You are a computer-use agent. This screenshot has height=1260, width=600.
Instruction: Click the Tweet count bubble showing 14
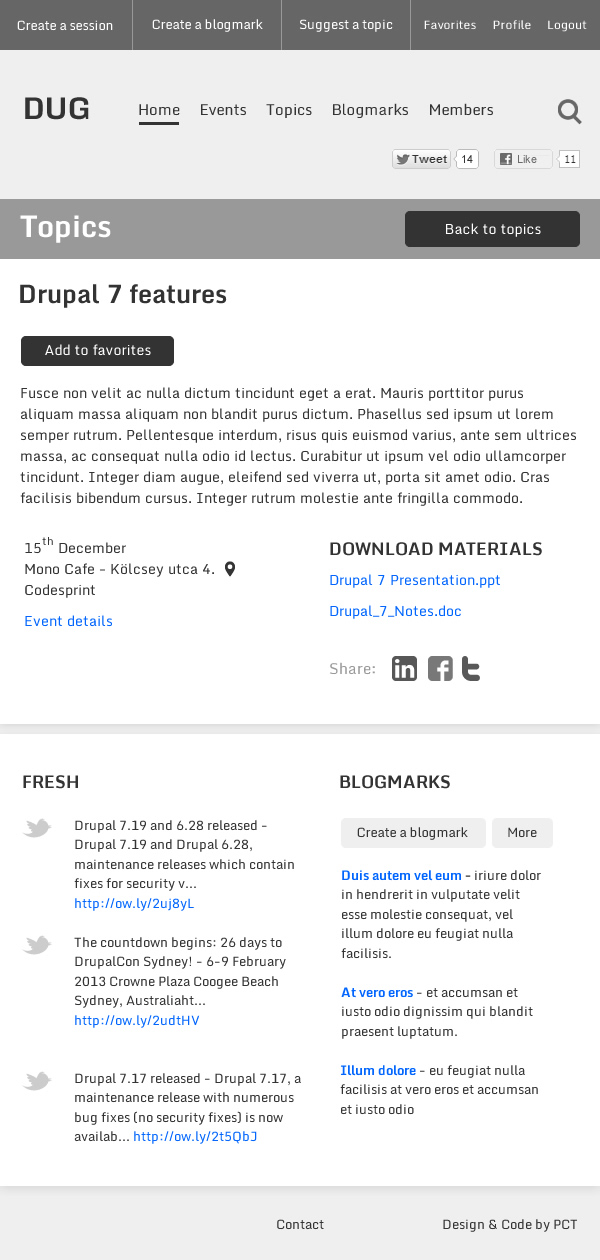click(x=466, y=158)
